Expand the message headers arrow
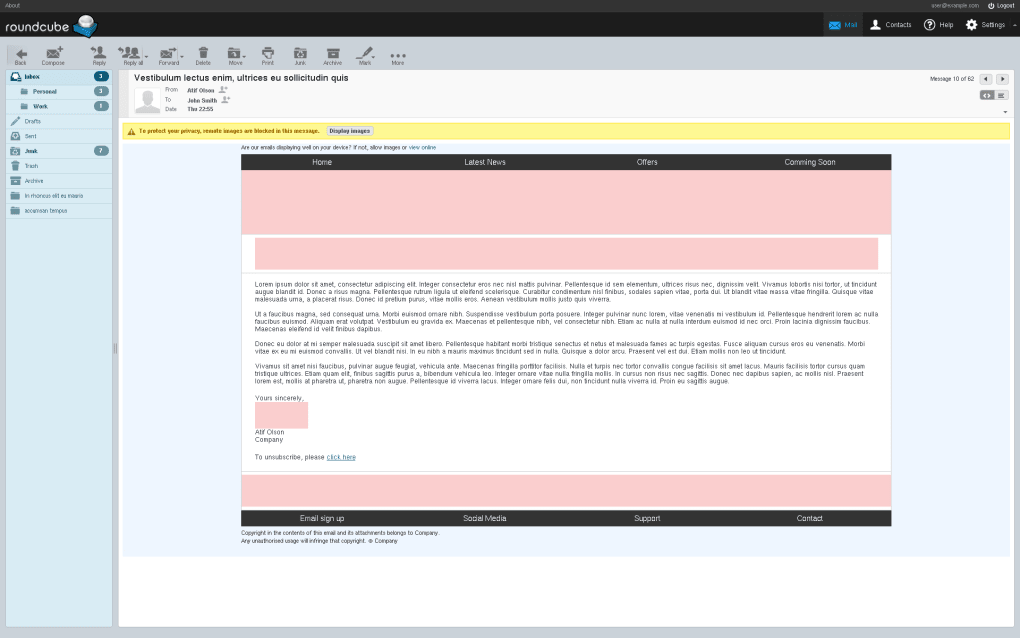This screenshot has width=1020, height=638. click(1005, 112)
